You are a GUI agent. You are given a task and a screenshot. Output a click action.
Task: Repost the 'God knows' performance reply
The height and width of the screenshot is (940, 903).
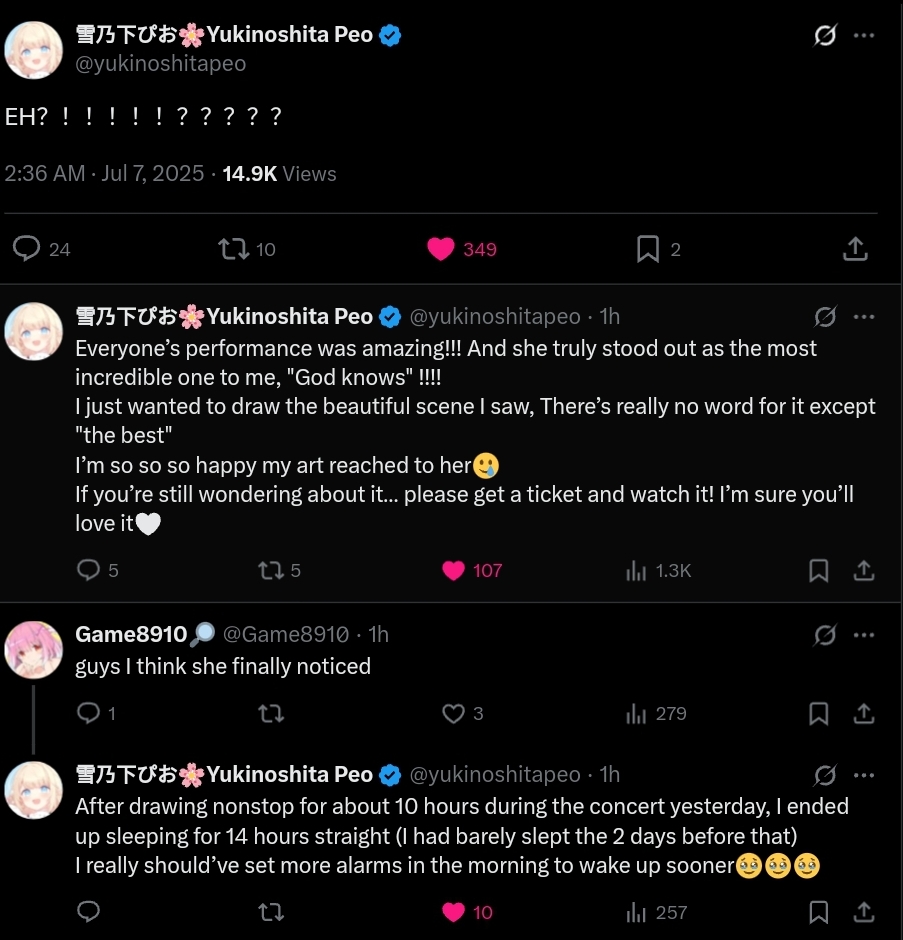(x=270, y=571)
